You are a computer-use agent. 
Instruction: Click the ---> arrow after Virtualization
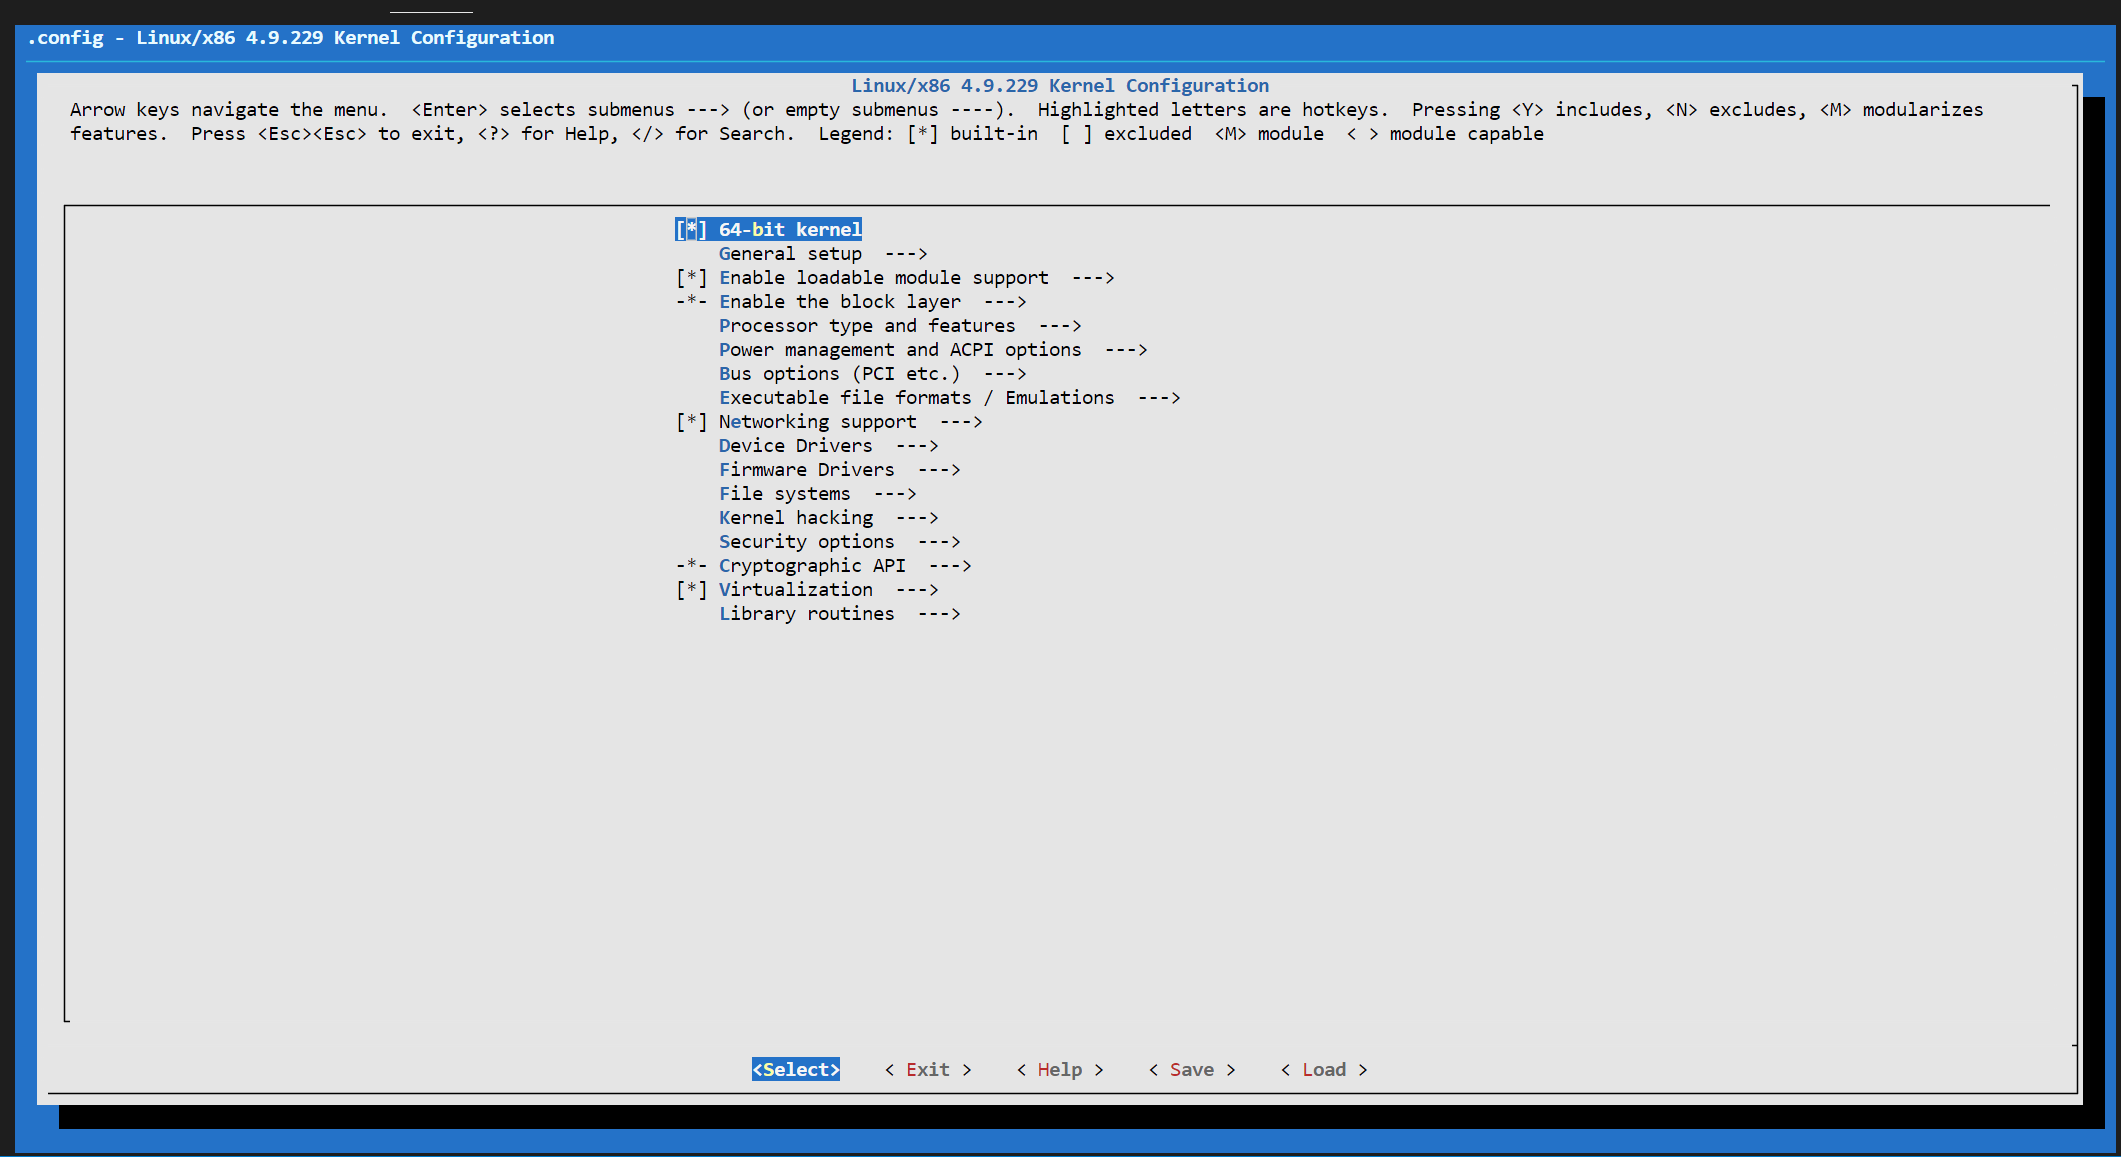click(x=917, y=590)
